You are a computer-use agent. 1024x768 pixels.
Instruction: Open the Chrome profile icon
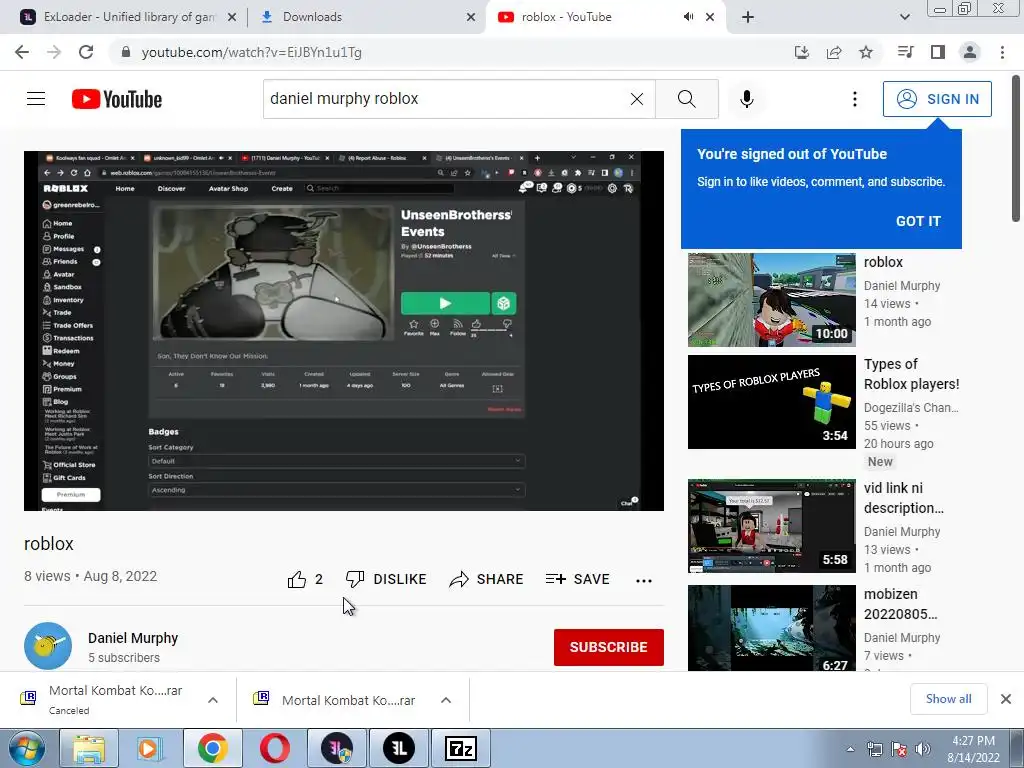tap(970, 52)
